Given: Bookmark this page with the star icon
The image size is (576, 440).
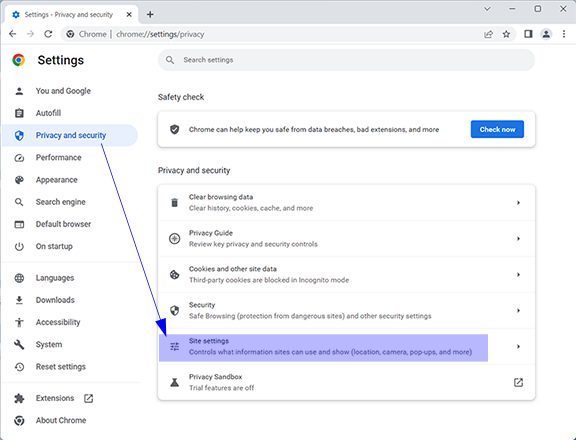Looking at the screenshot, I should (x=506, y=34).
